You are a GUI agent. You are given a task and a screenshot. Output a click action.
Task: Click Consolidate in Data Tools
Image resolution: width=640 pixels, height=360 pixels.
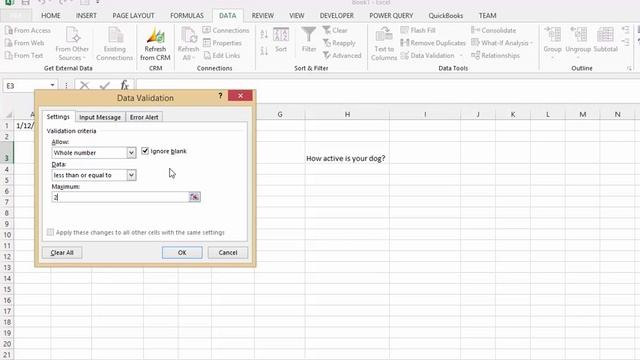coord(493,30)
